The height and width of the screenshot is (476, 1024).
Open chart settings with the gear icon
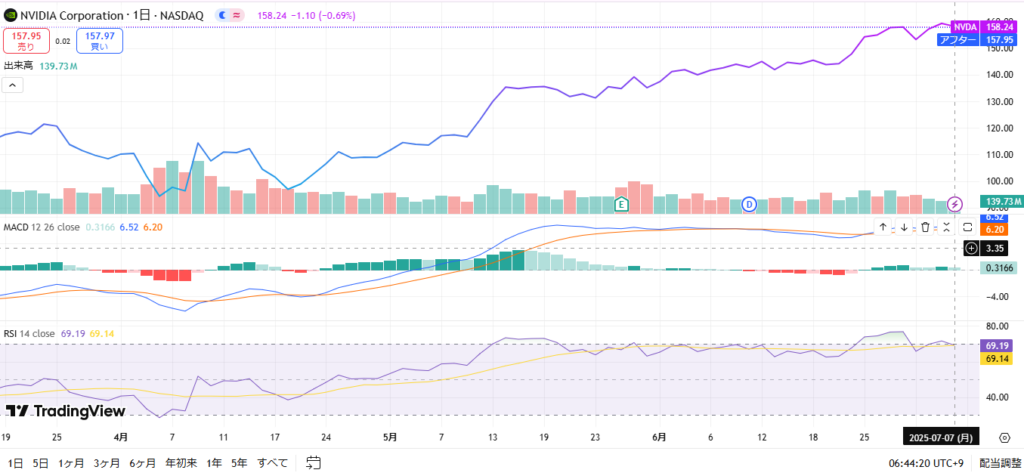point(1004,437)
